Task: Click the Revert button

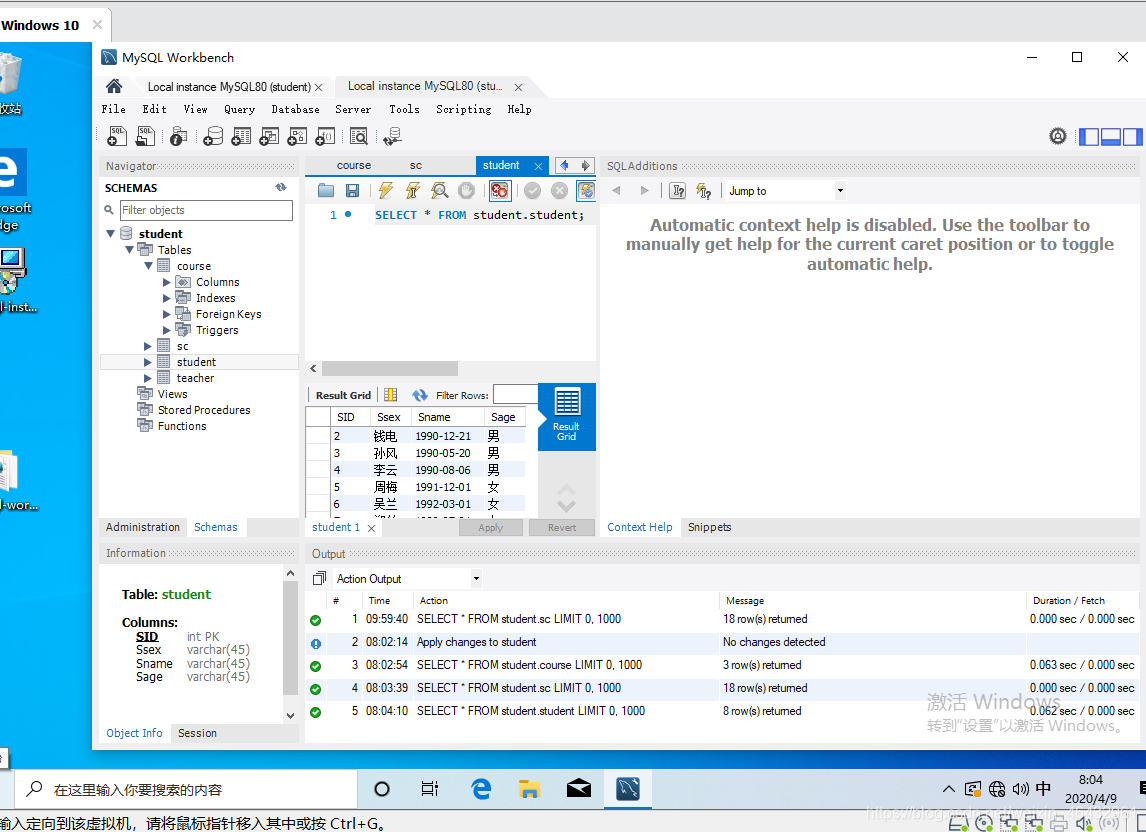Action: [561, 528]
